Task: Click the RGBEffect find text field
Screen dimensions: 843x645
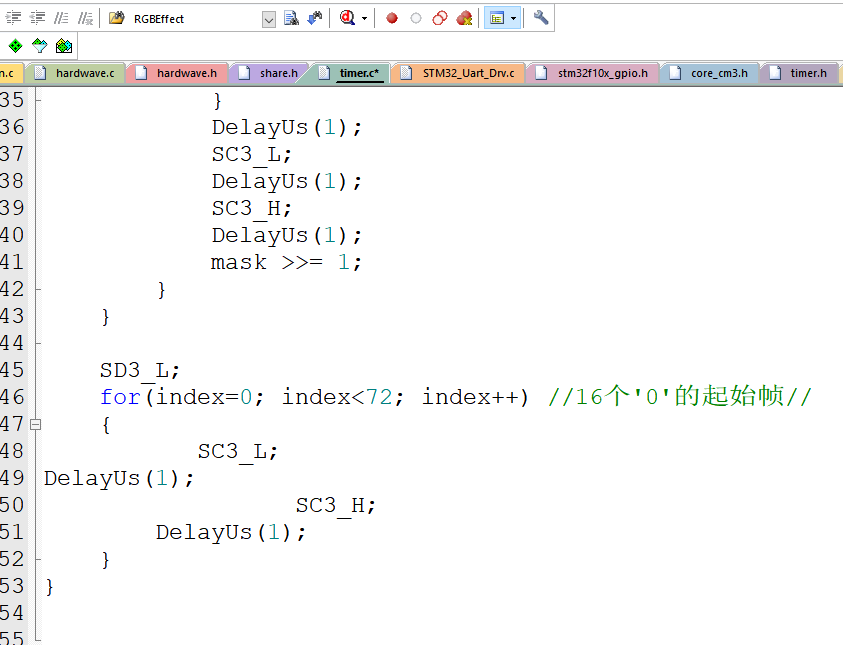Action: (196, 19)
